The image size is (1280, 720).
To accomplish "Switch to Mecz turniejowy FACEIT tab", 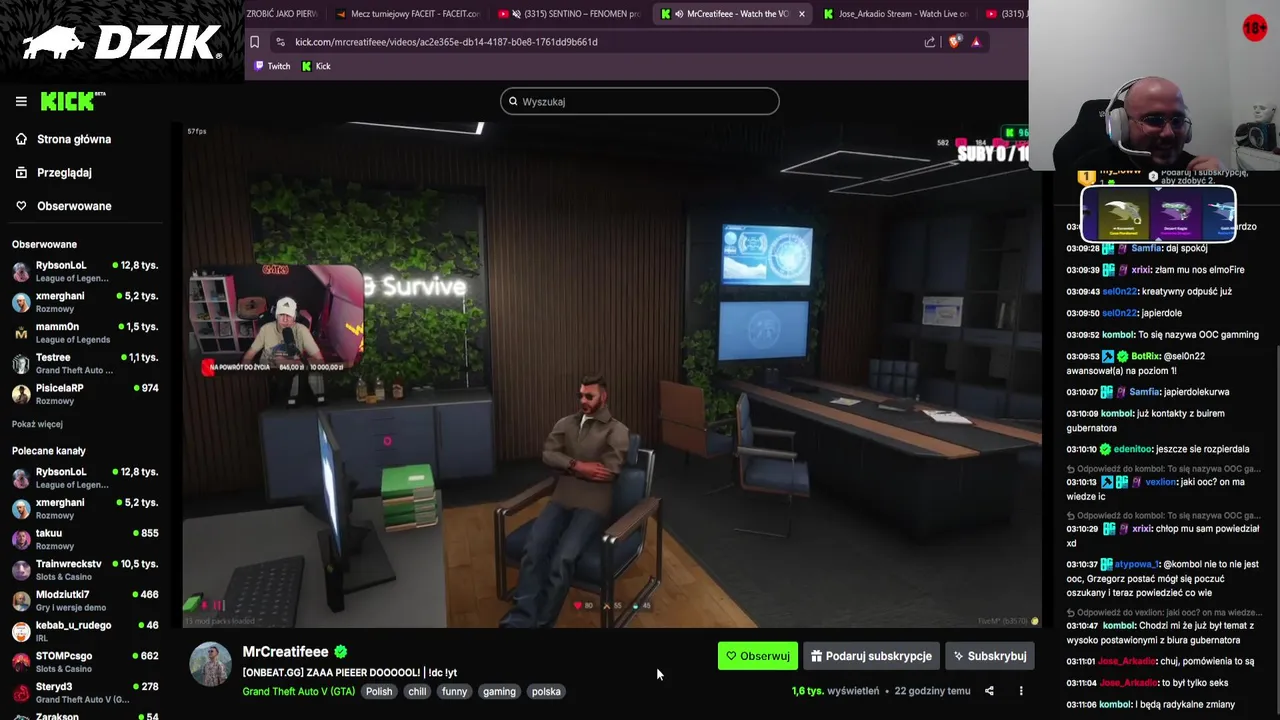I will coord(407,14).
